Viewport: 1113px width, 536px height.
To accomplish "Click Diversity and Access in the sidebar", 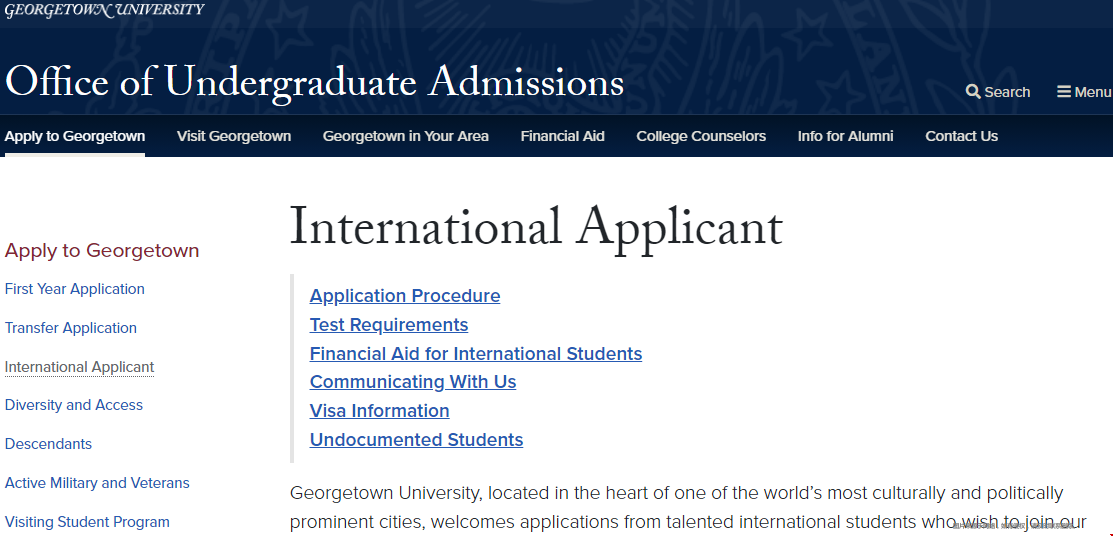I will 73,405.
